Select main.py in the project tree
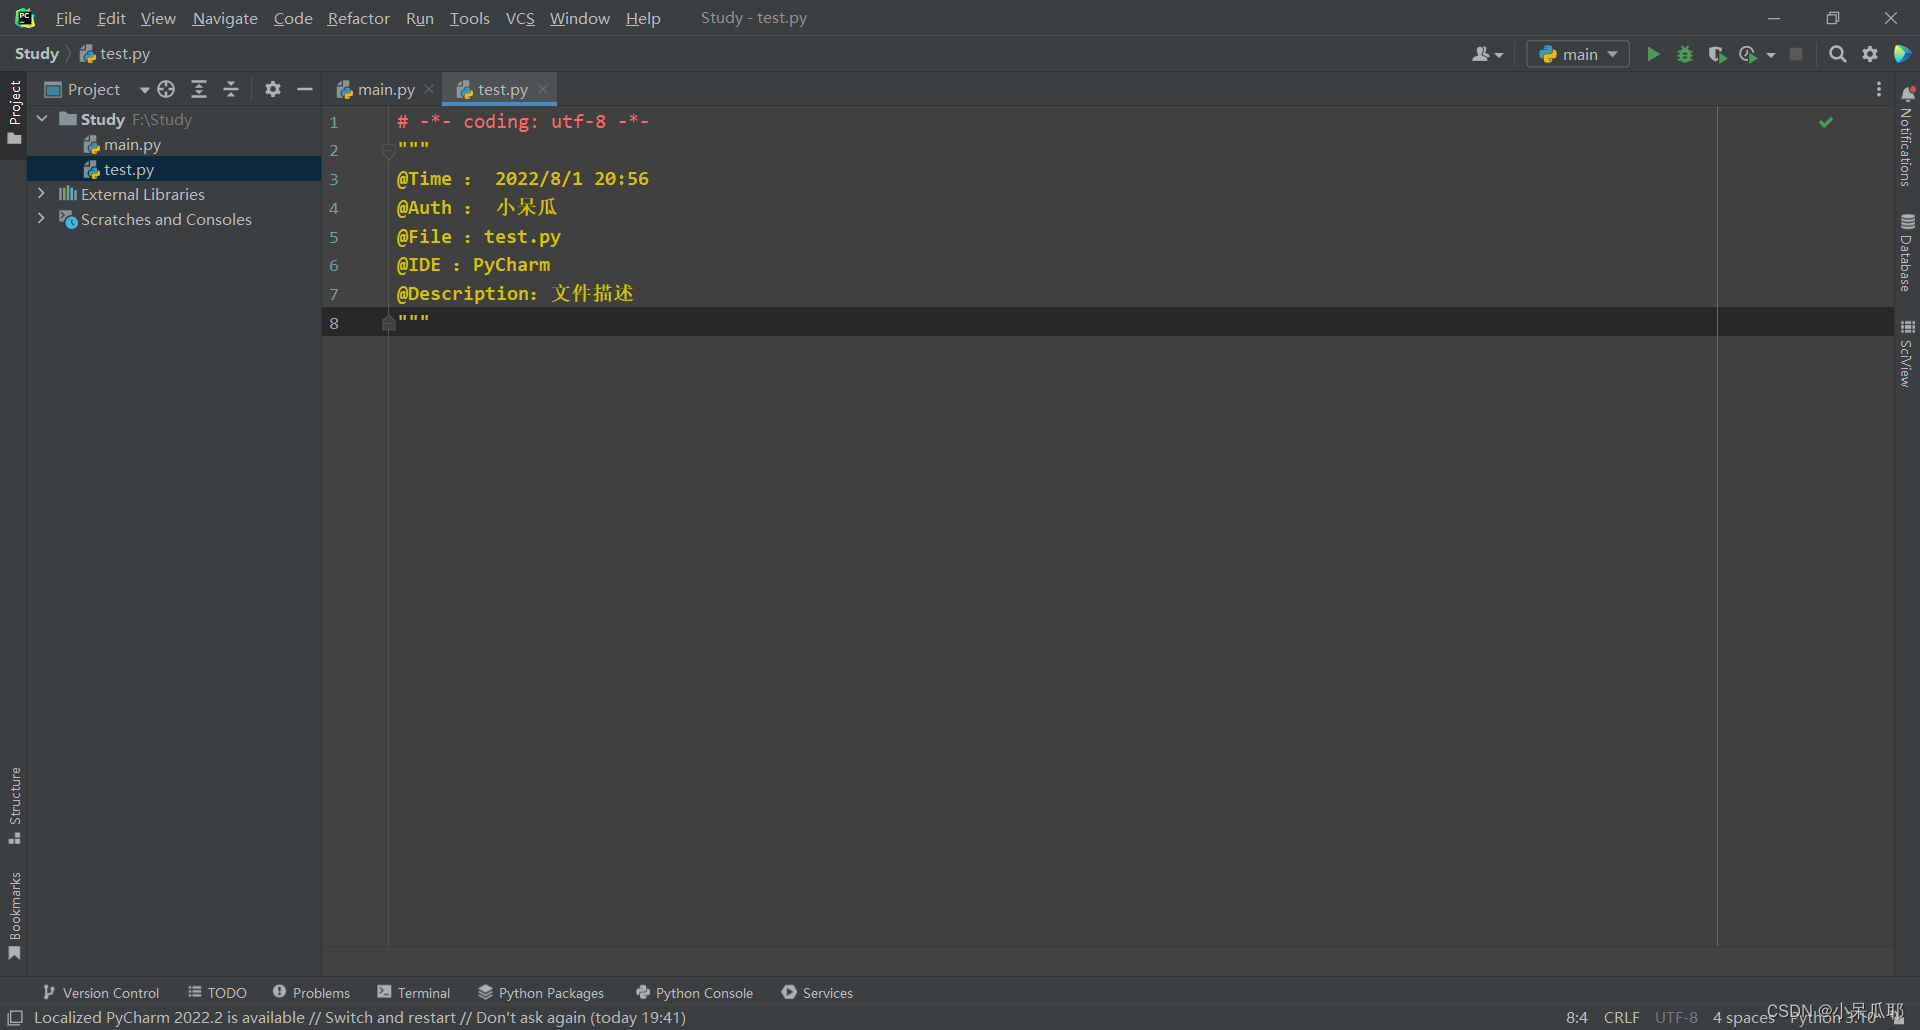This screenshot has width=1920, height=1030. [x=132, y=145]
